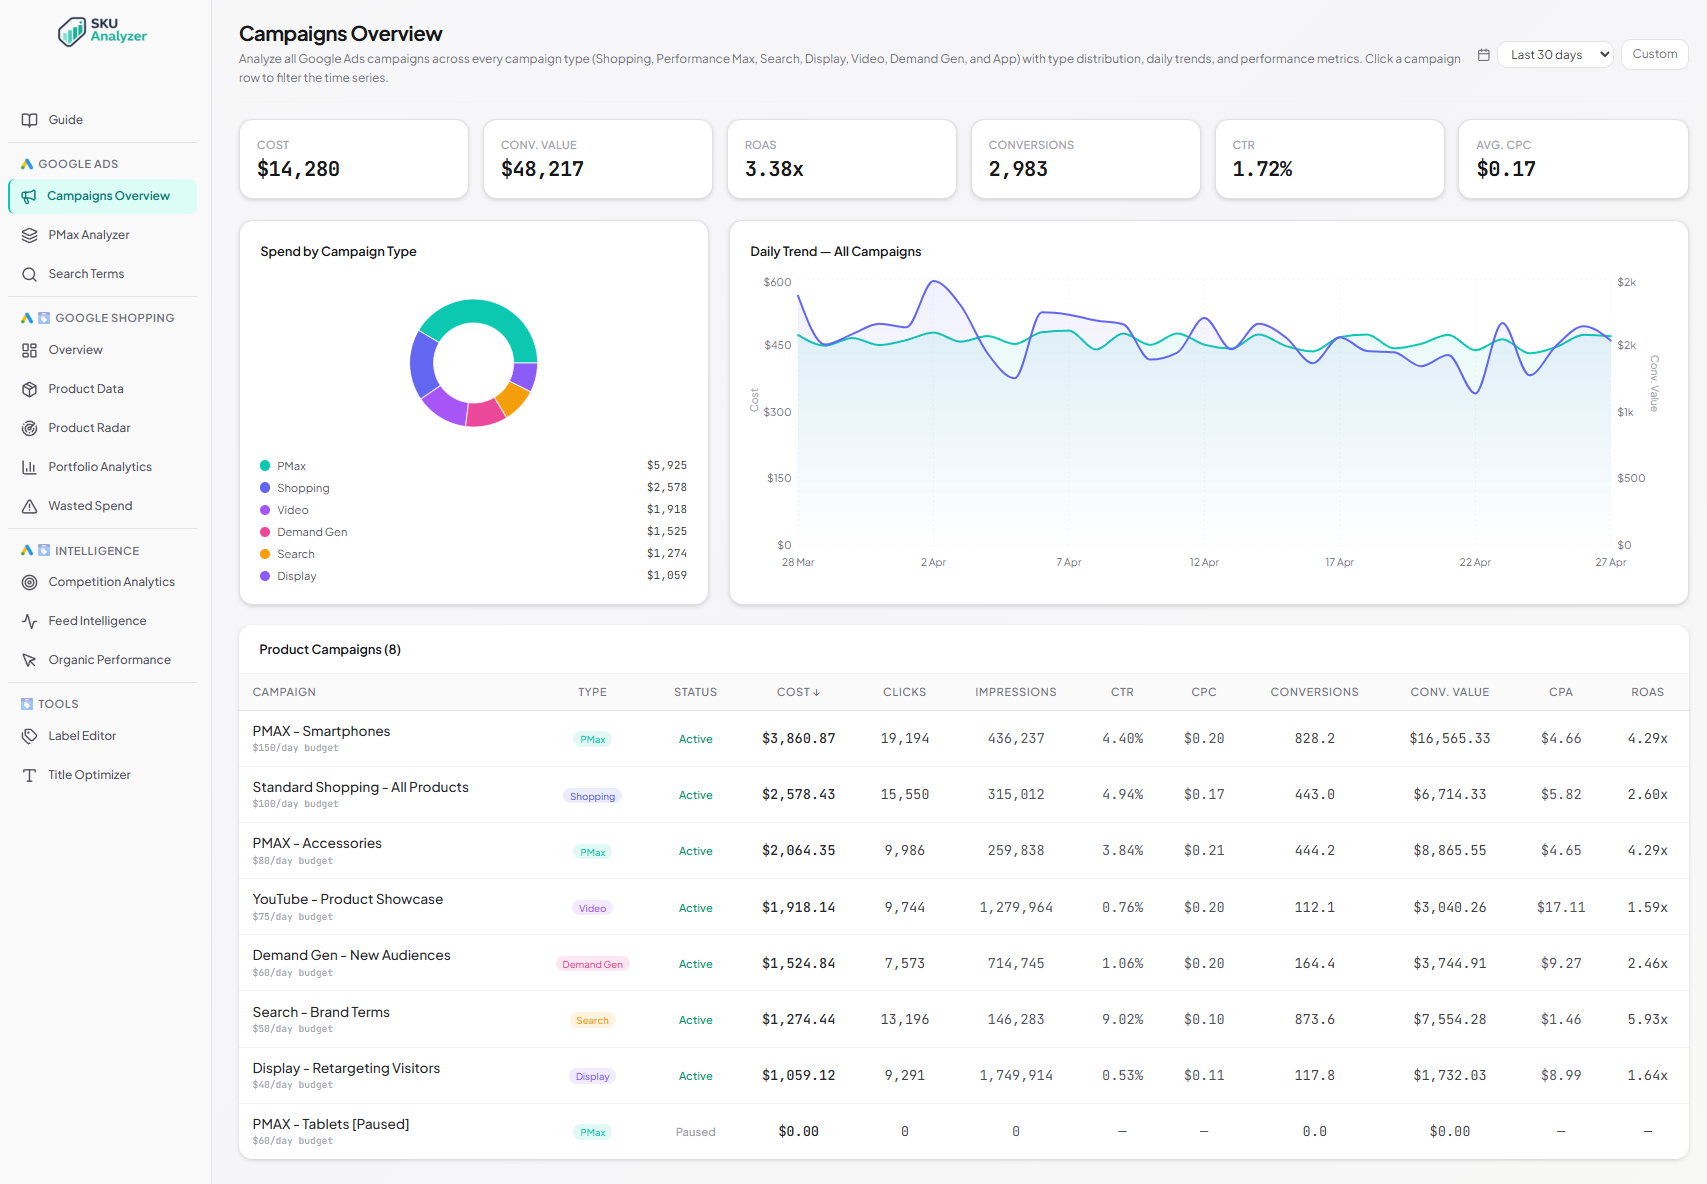This screenshot has width=1707, height=1184.
Task: Click the Search Terms magnifier icon
Action: (x=30, y=274)
